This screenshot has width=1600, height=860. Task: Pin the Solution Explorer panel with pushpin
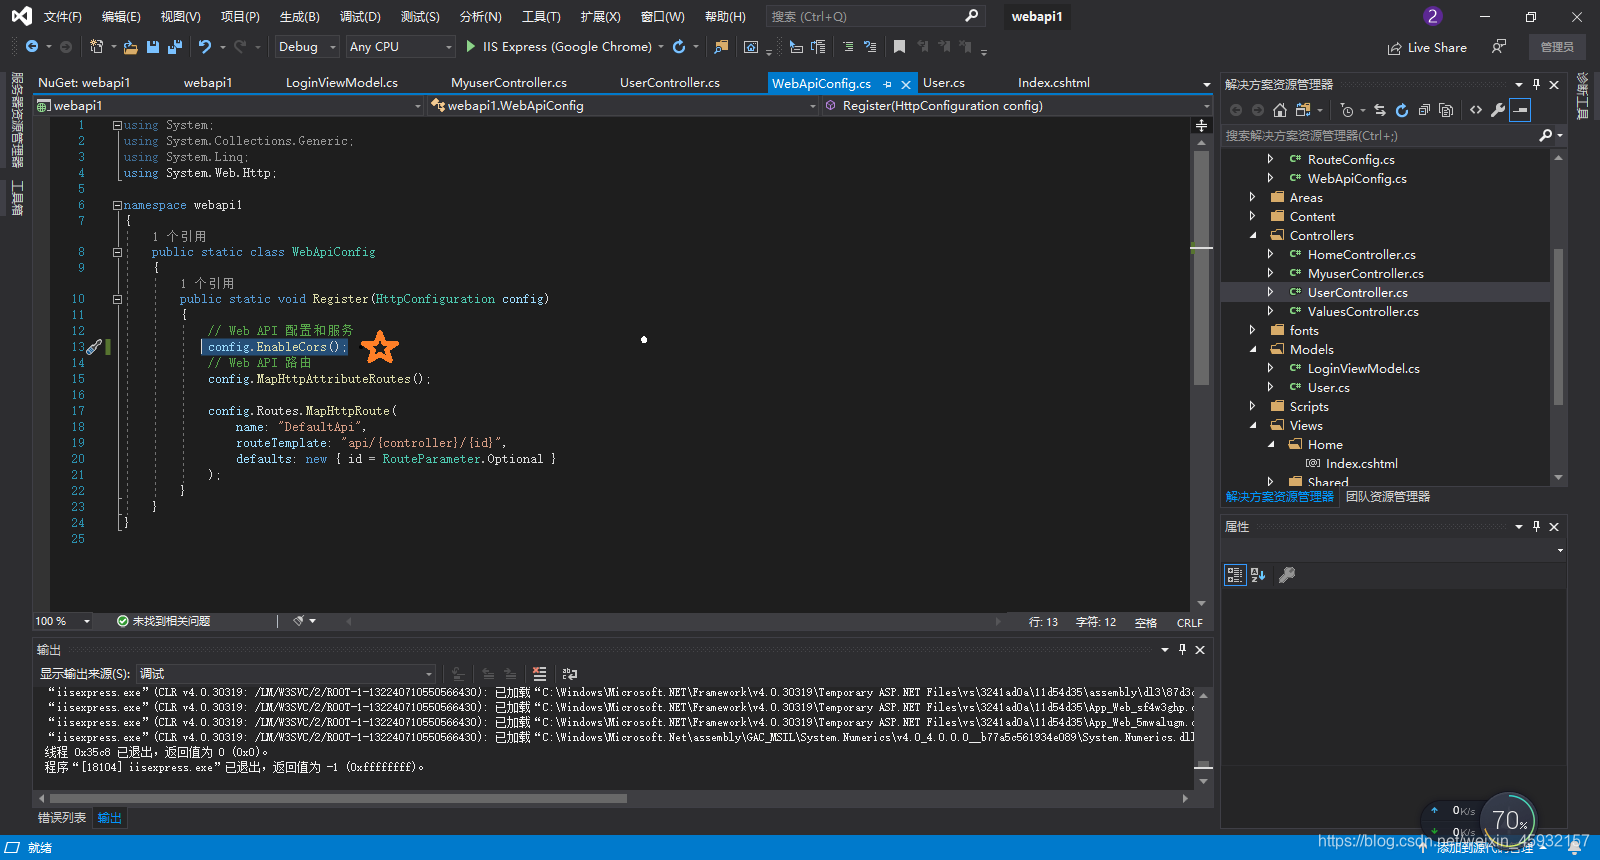point(1537,84)
